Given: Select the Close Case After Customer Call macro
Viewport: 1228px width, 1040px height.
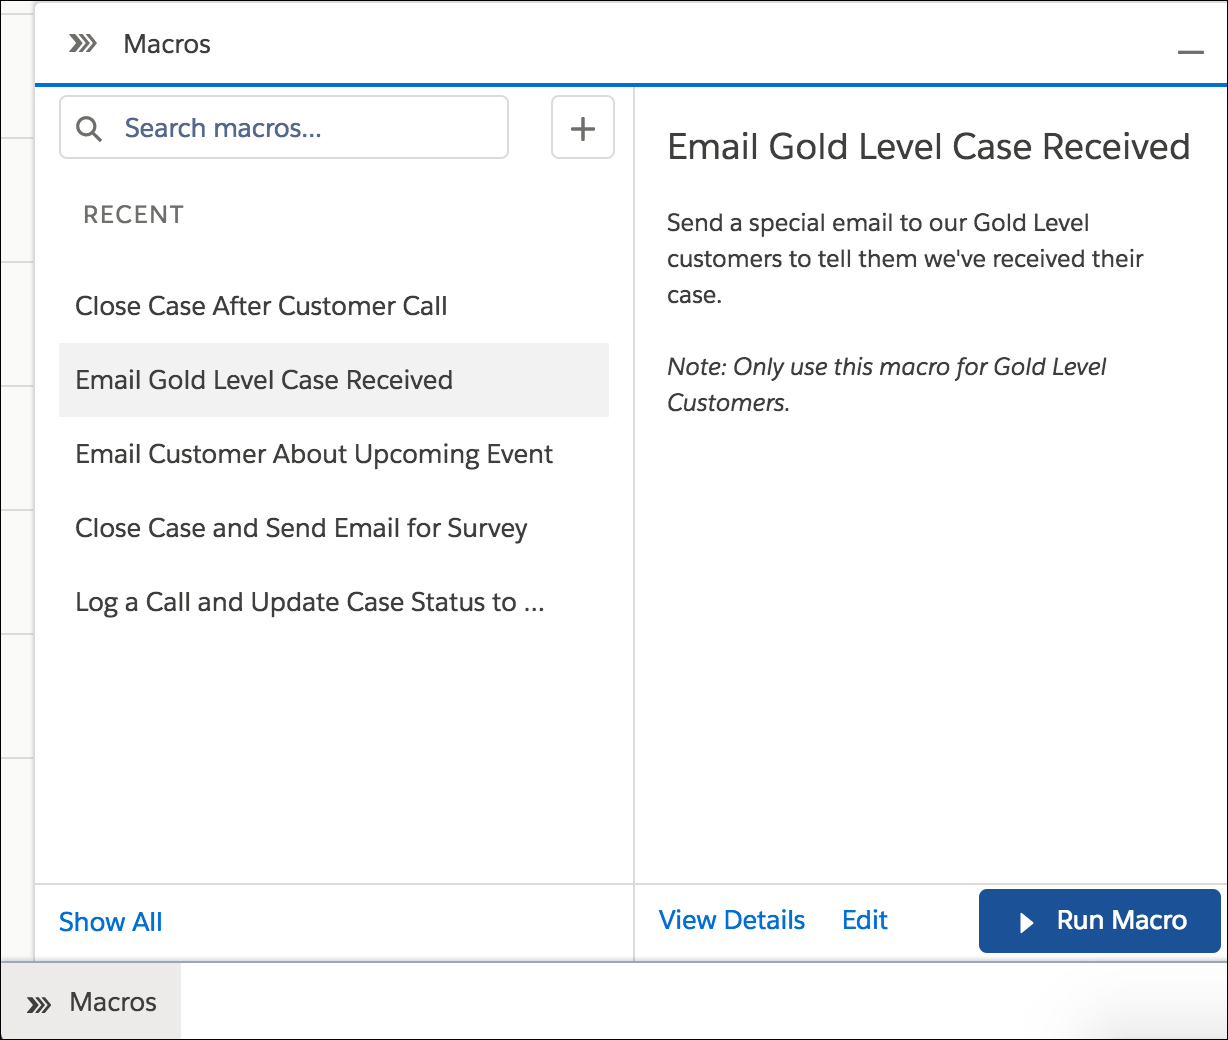Looking at the screenshot, I should (x=261, y=306).
